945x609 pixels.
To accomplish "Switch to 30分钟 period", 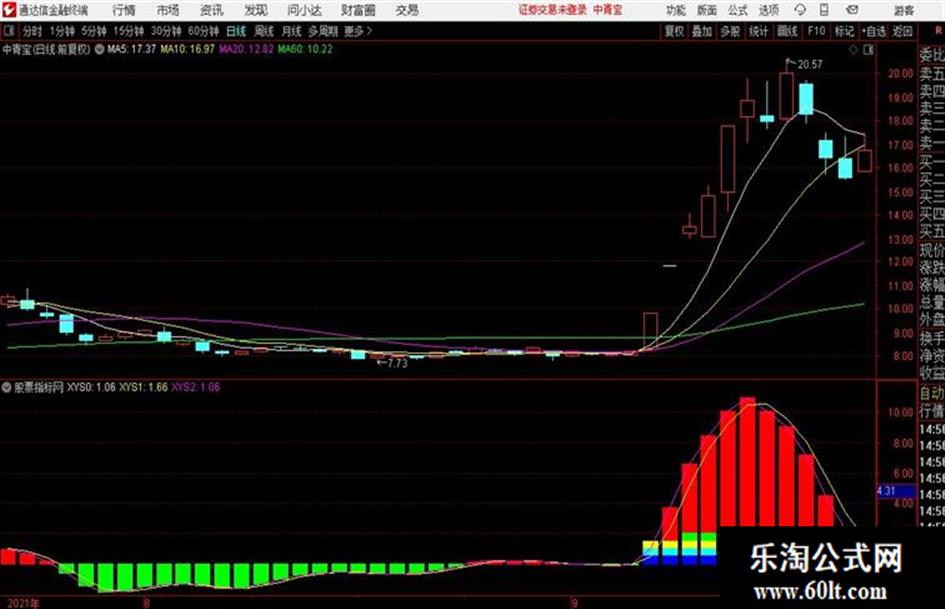I will pos(166,31).
